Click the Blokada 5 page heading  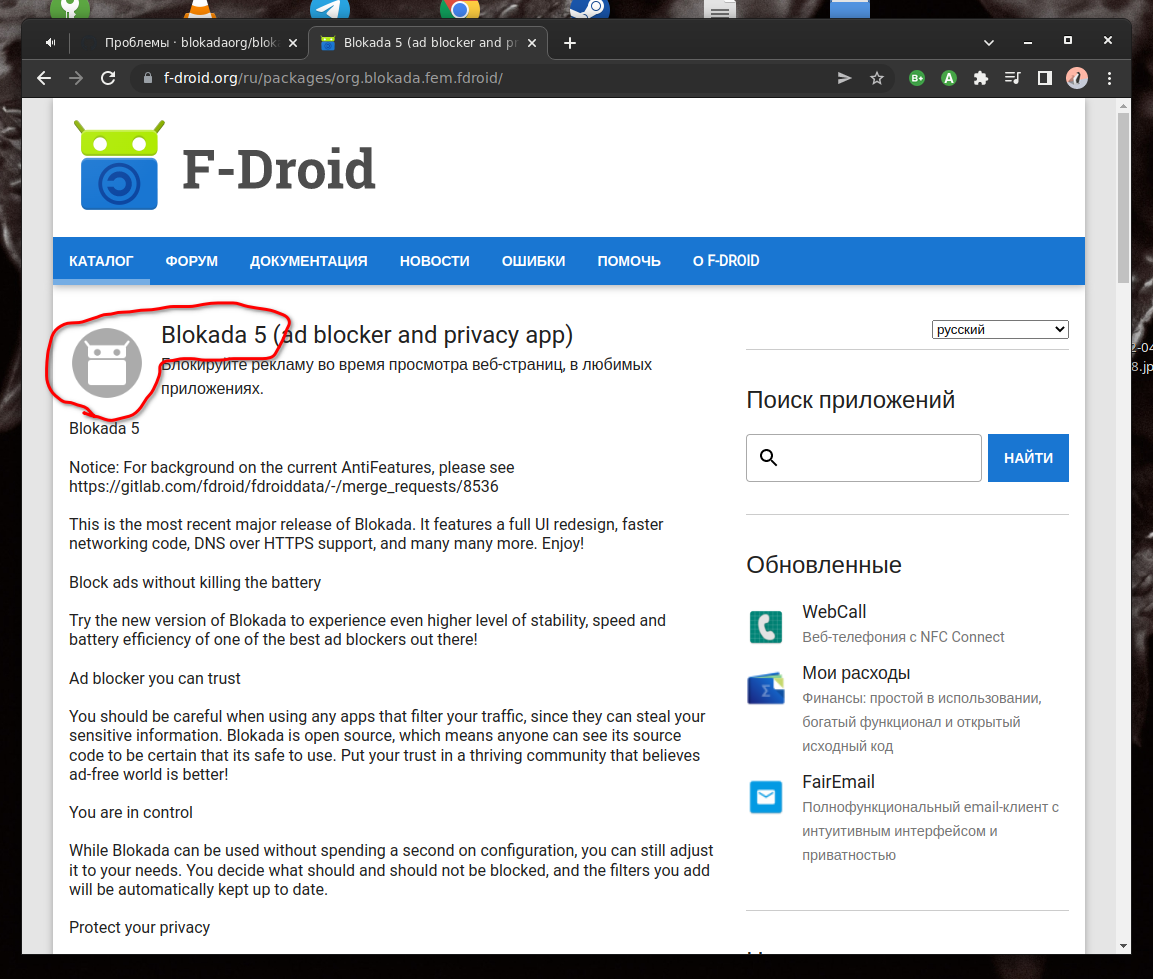(367, 335)
